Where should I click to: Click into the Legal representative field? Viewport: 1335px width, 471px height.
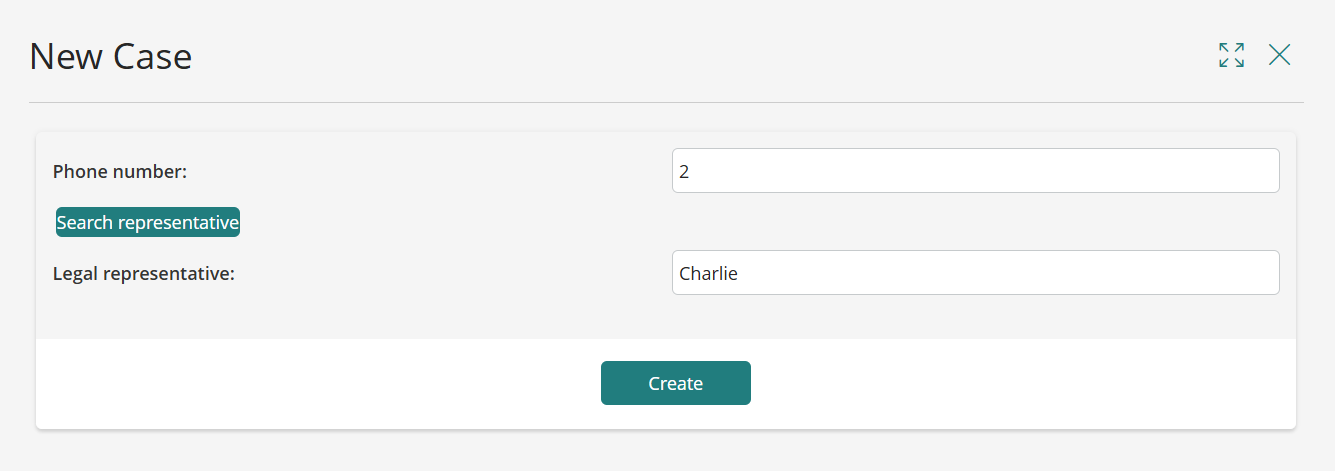(x=975, y=273)
